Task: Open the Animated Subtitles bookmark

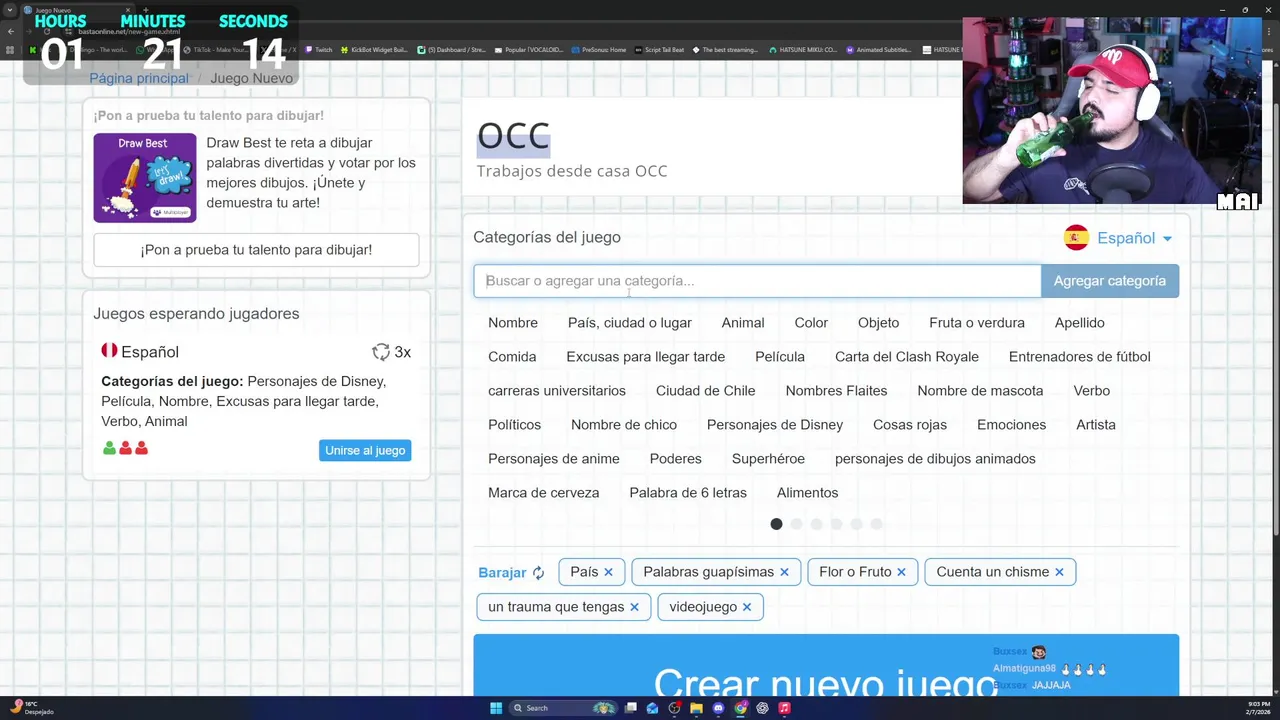Action: 877,49
